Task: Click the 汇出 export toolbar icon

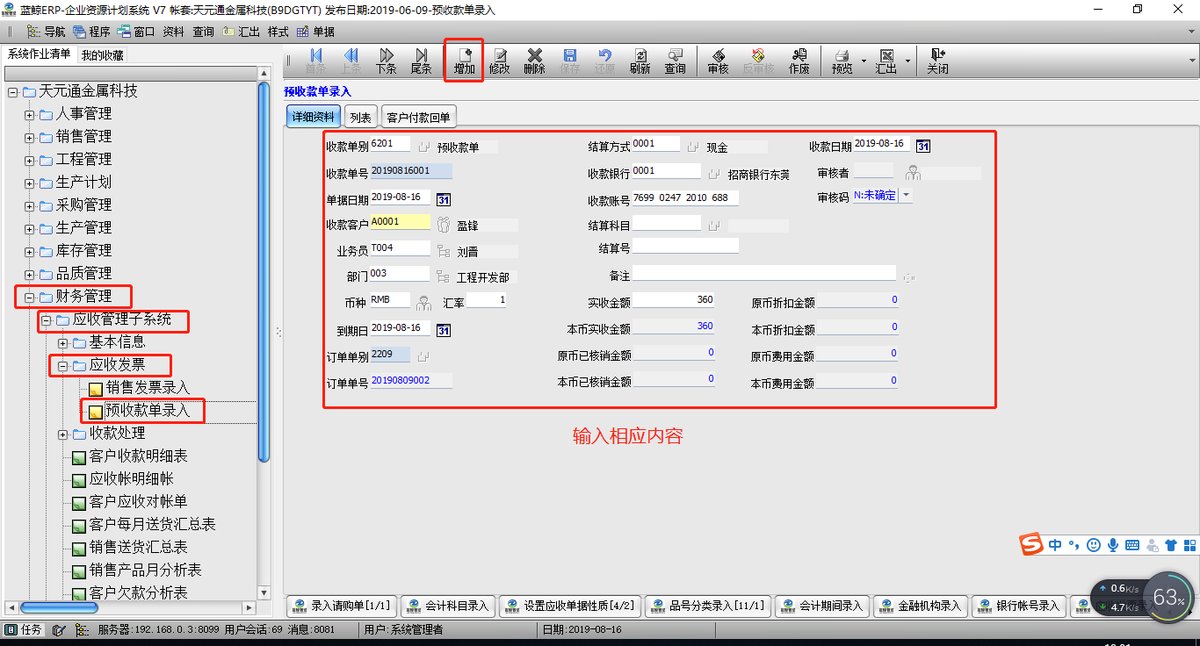Action: [x=886, y=61]
